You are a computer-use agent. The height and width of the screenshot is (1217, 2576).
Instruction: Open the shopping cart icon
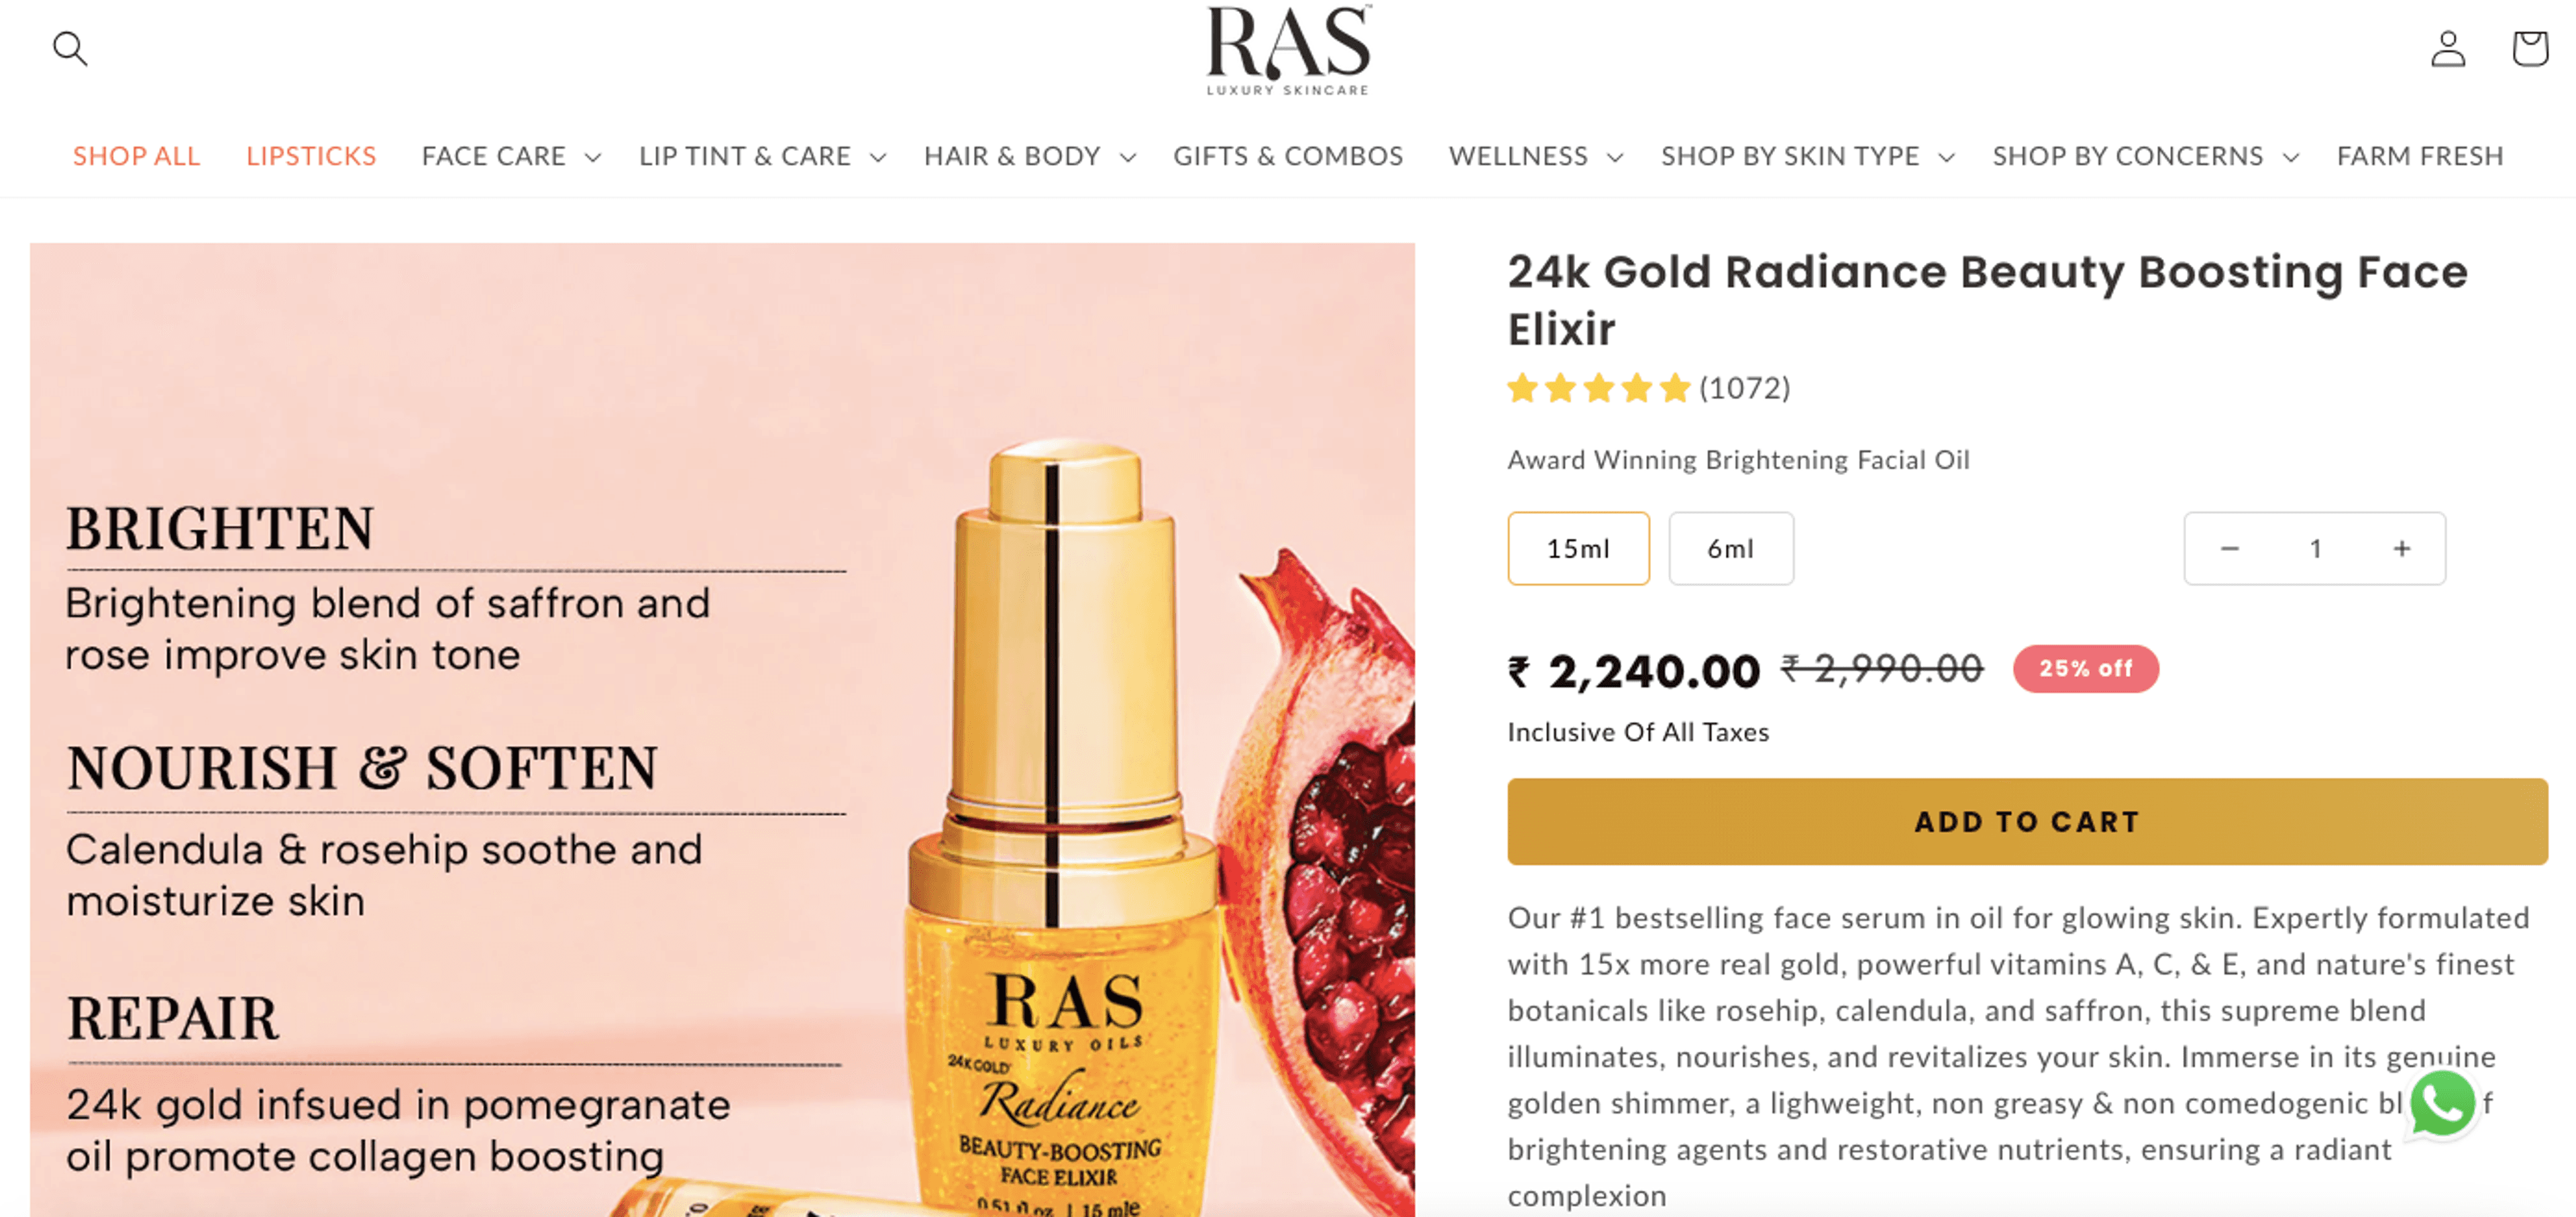[2529, 48]
